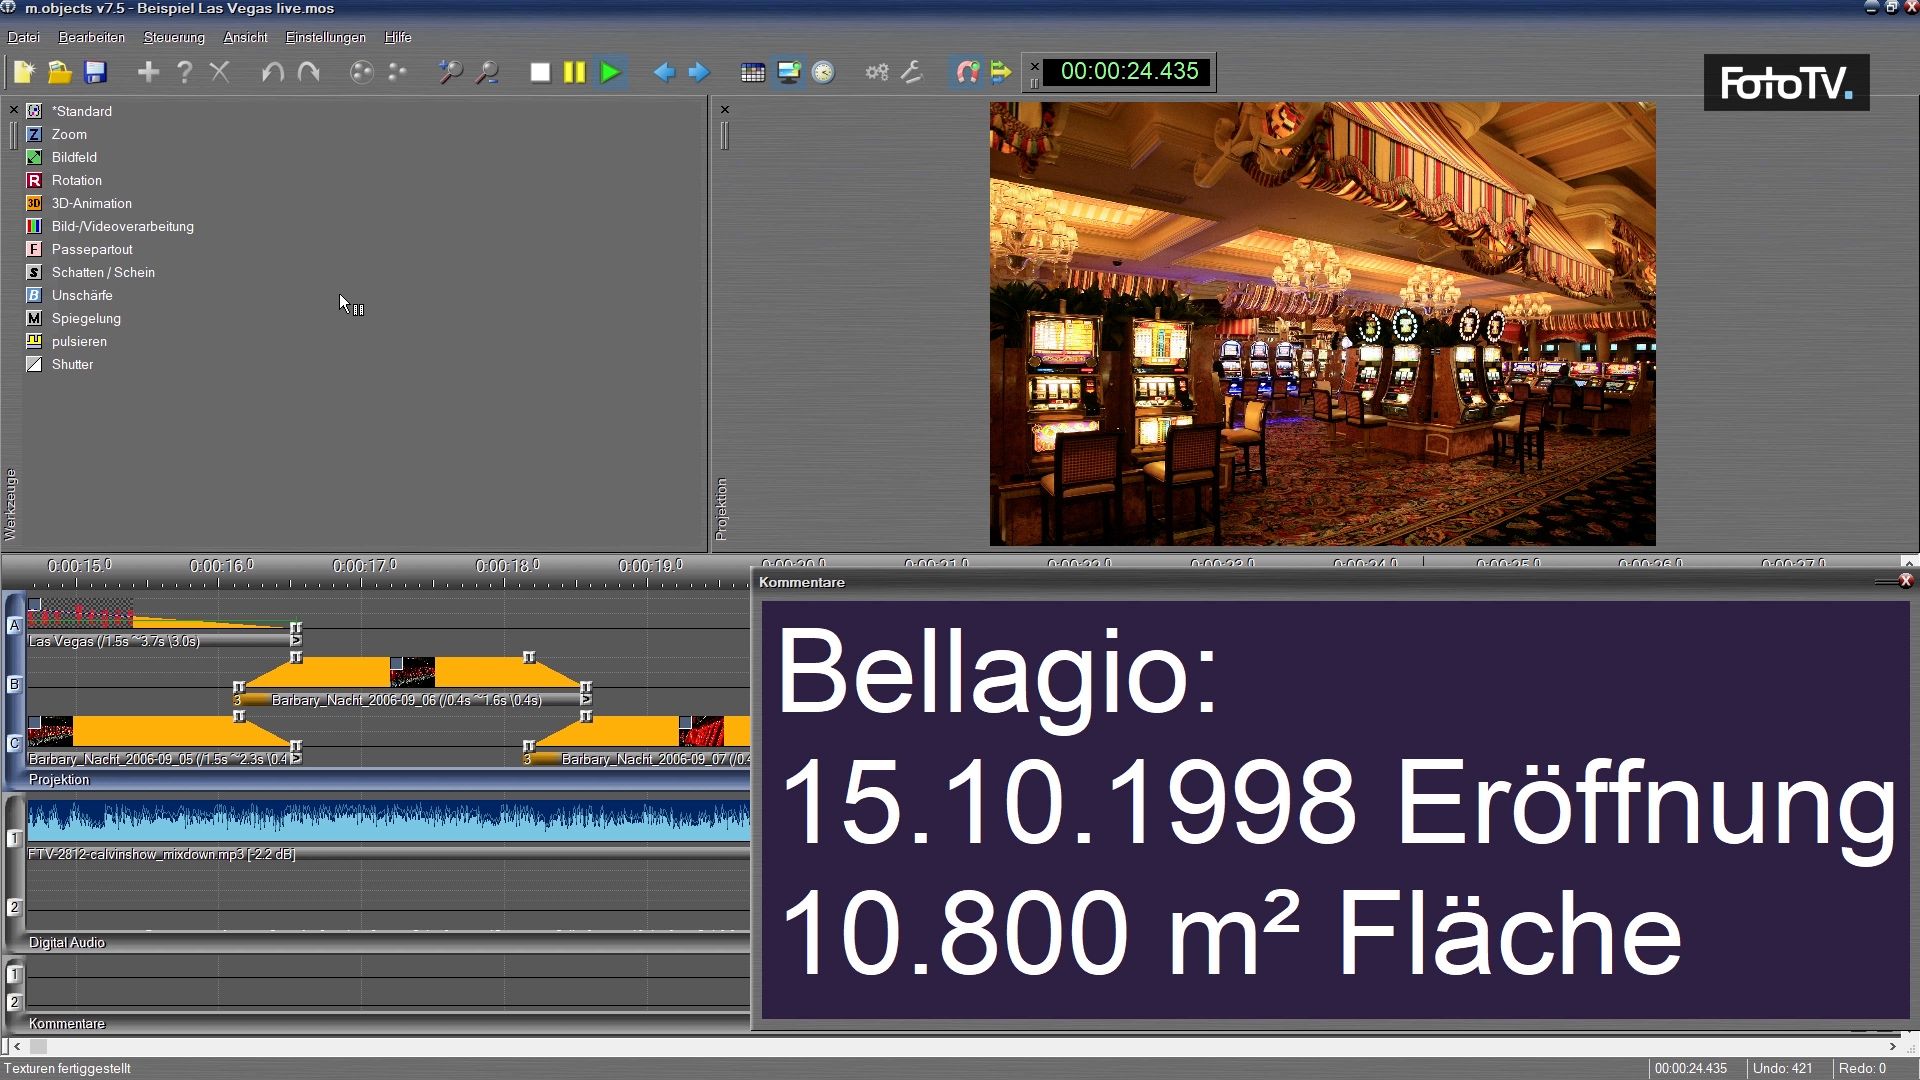The width and height of the screenshot is (1920, 1080).
Task: Open an existing show file
Action: tap(60, 72)
